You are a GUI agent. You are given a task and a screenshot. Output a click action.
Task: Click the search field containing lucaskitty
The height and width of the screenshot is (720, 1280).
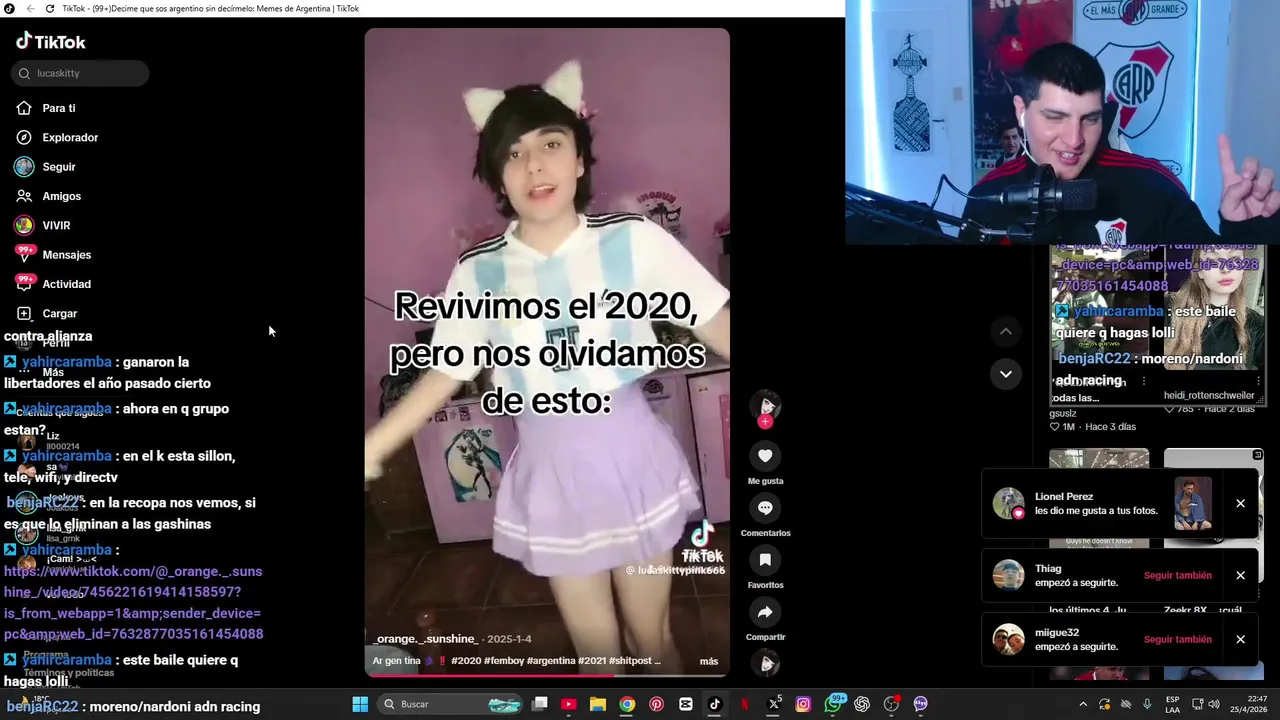pos(80,73)
